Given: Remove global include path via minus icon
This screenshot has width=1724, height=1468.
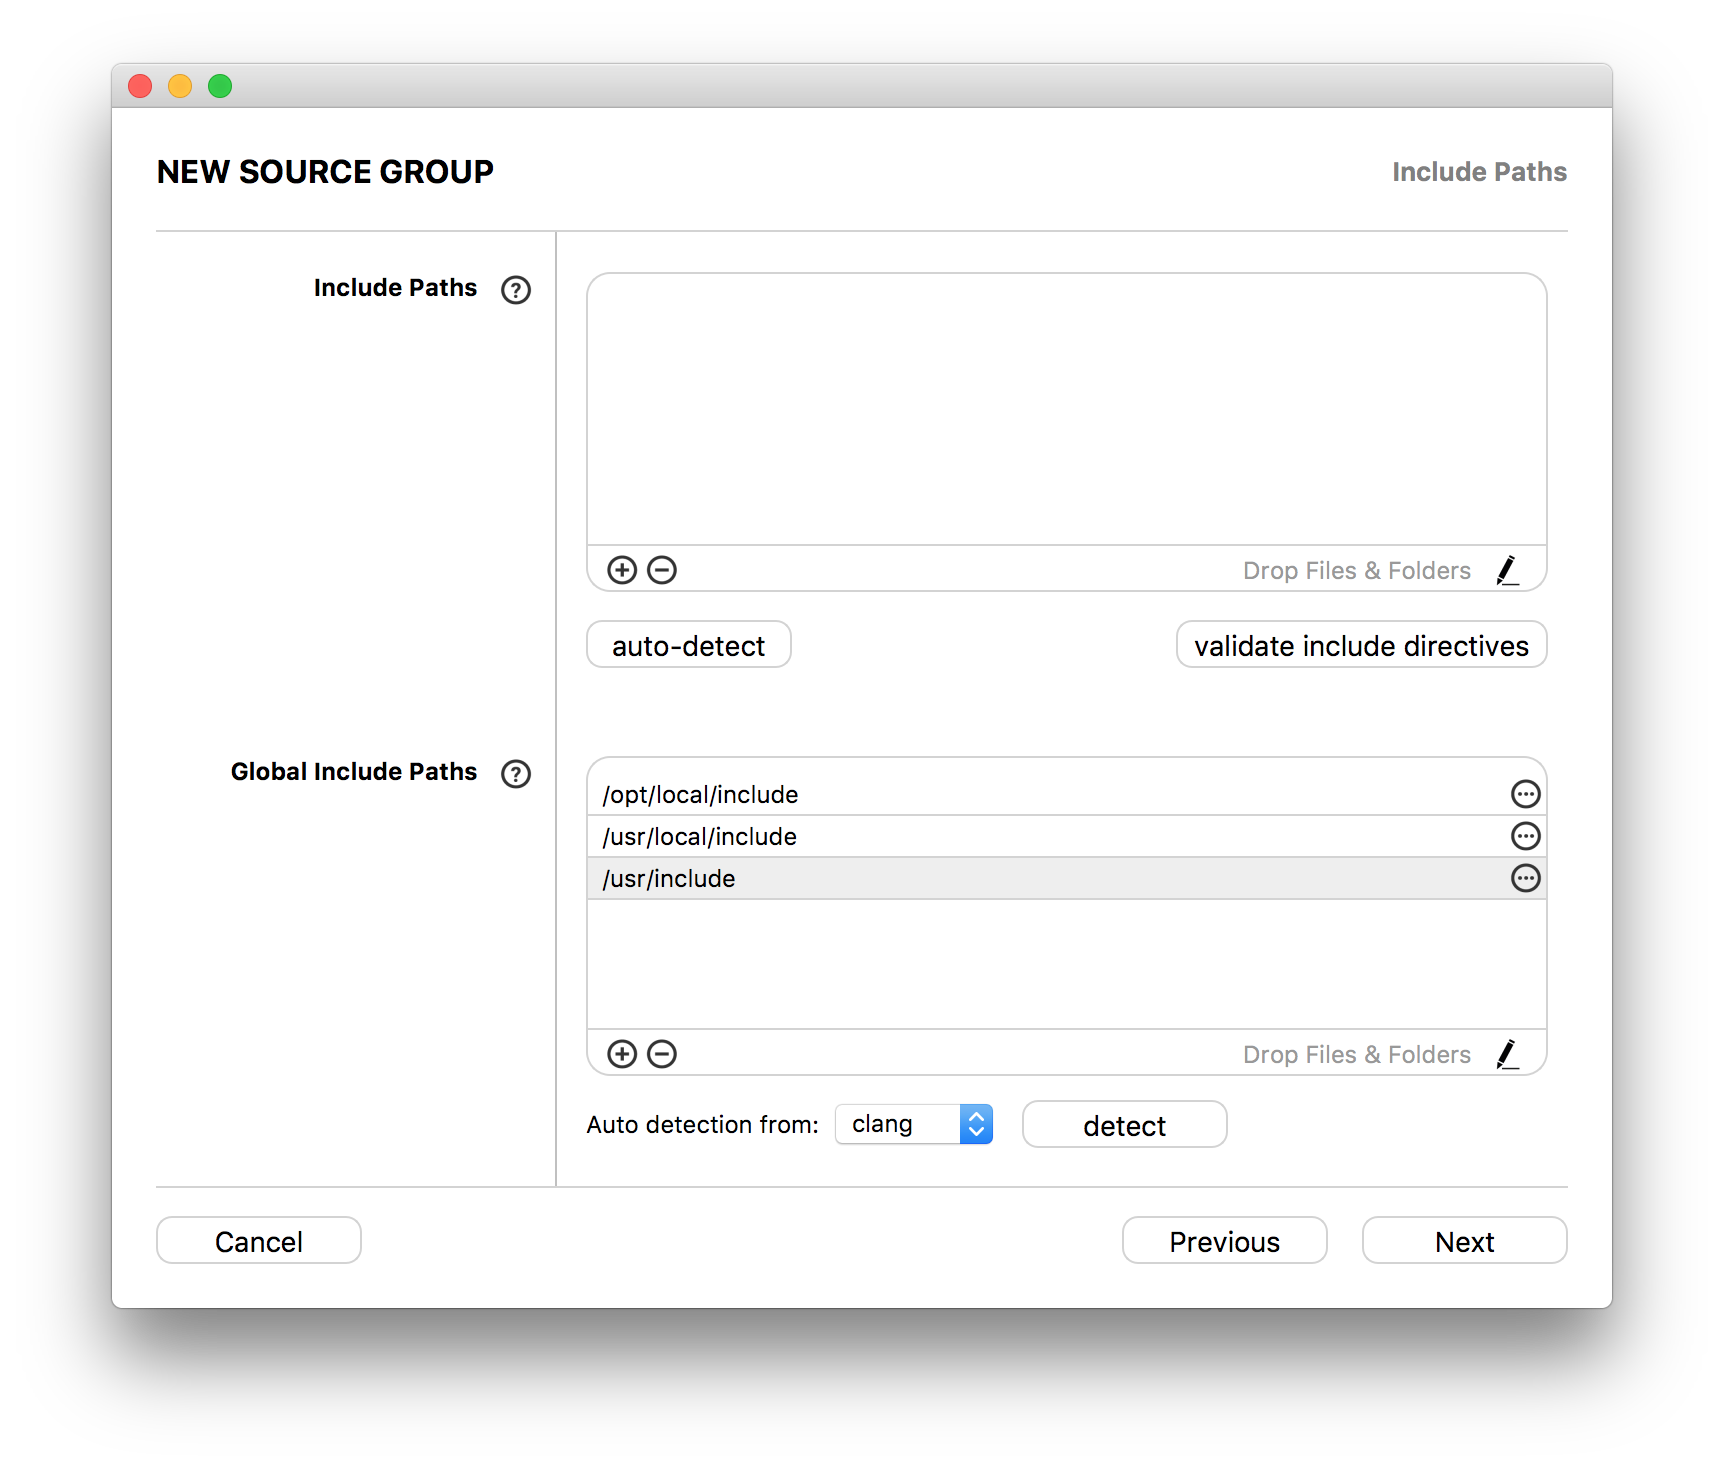Looking at the screenshot, I should pyautogui.click(x=662, y=1054).
